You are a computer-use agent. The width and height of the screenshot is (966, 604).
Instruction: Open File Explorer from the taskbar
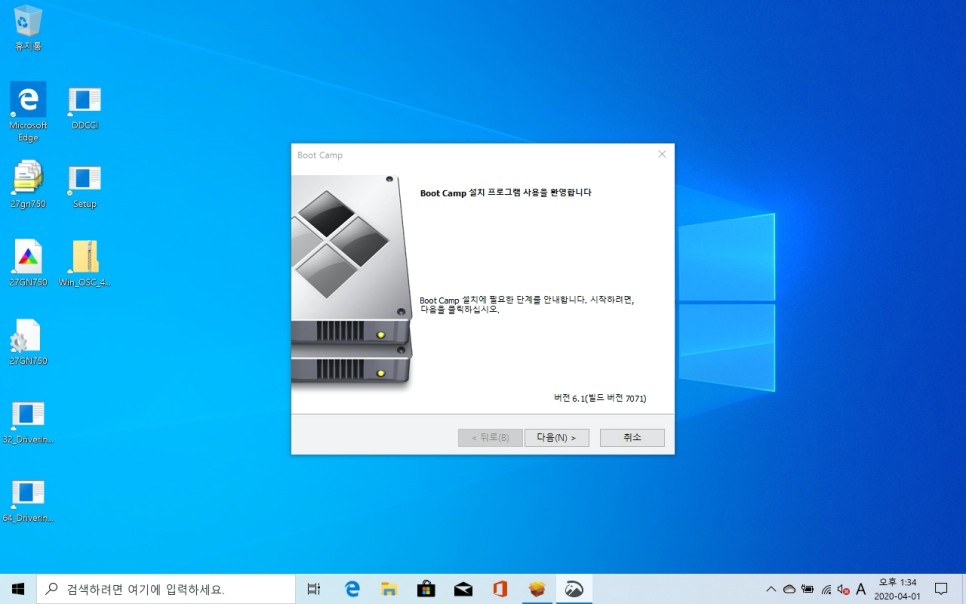point(389,589)
